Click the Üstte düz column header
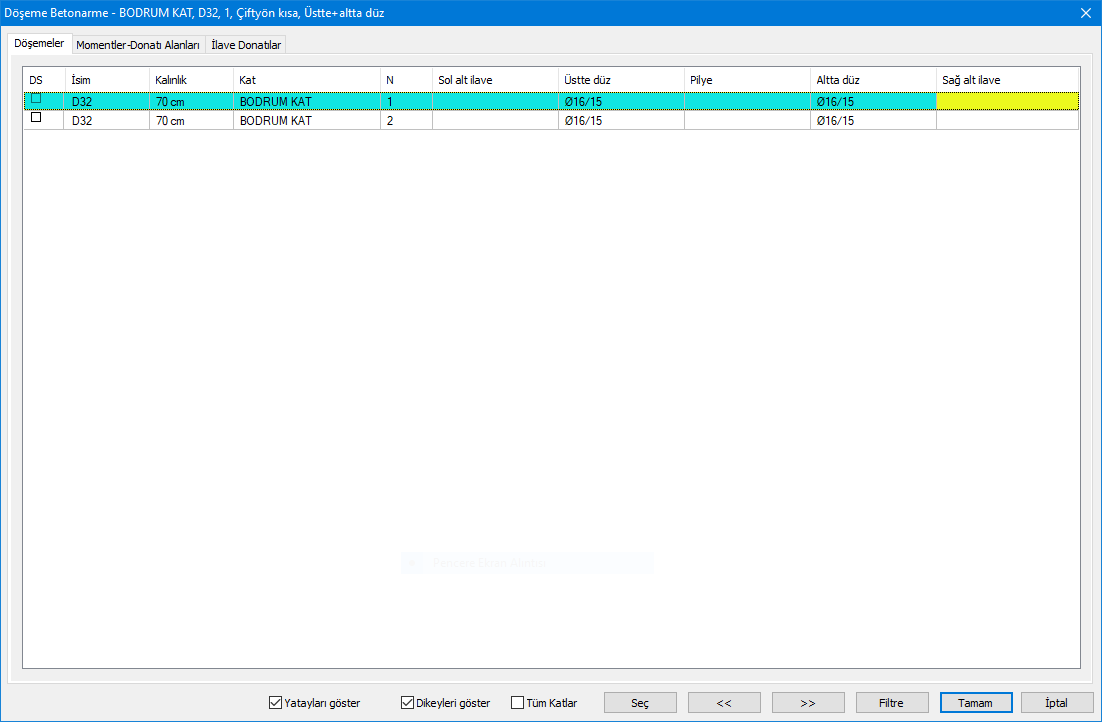1102x722 pixels. tap(620, 79)
